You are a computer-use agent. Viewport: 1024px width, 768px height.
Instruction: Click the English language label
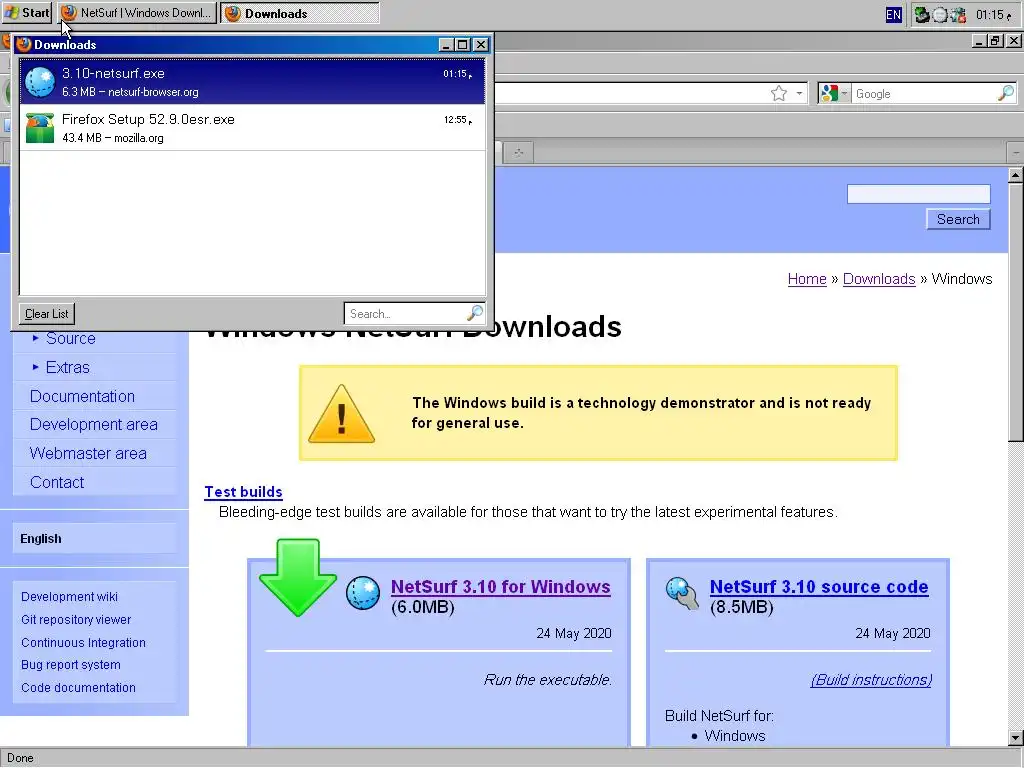[x=40, y=539]
